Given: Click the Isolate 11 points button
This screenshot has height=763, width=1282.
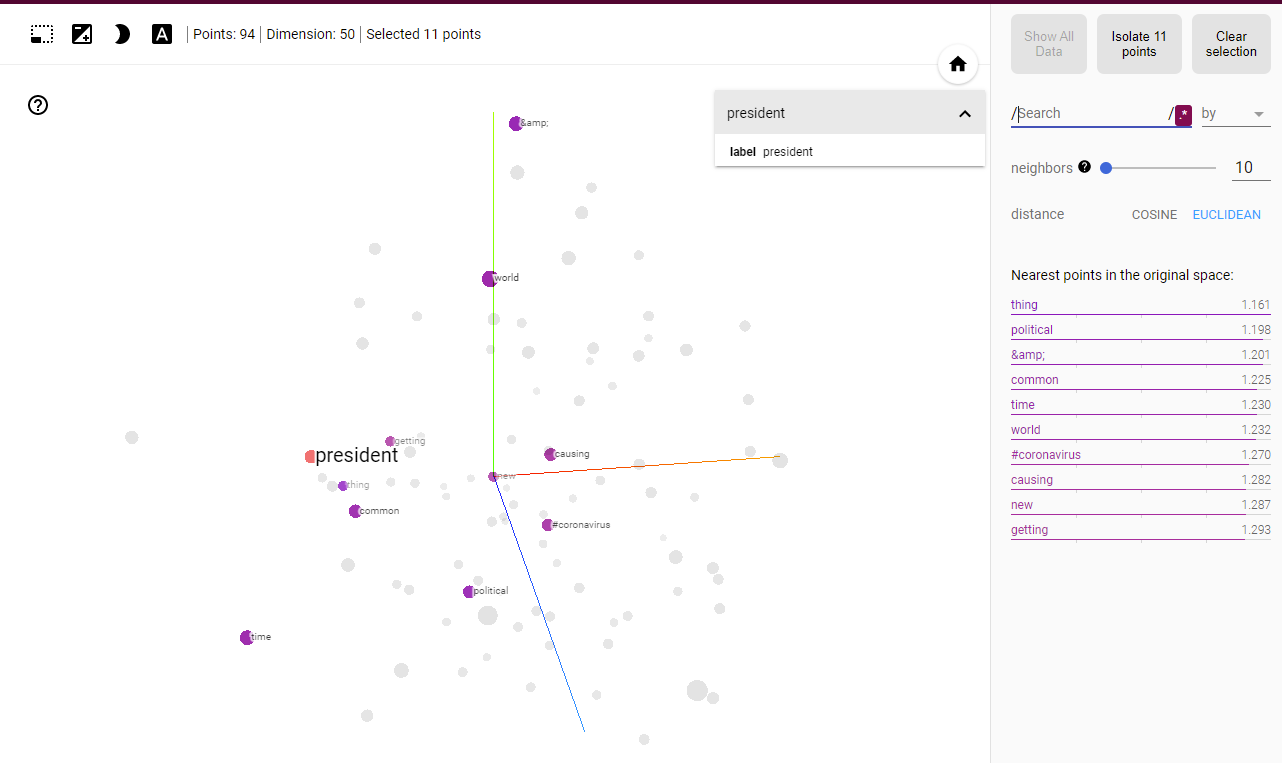Looking at the screenshot, I should (x=1139, y=44).
